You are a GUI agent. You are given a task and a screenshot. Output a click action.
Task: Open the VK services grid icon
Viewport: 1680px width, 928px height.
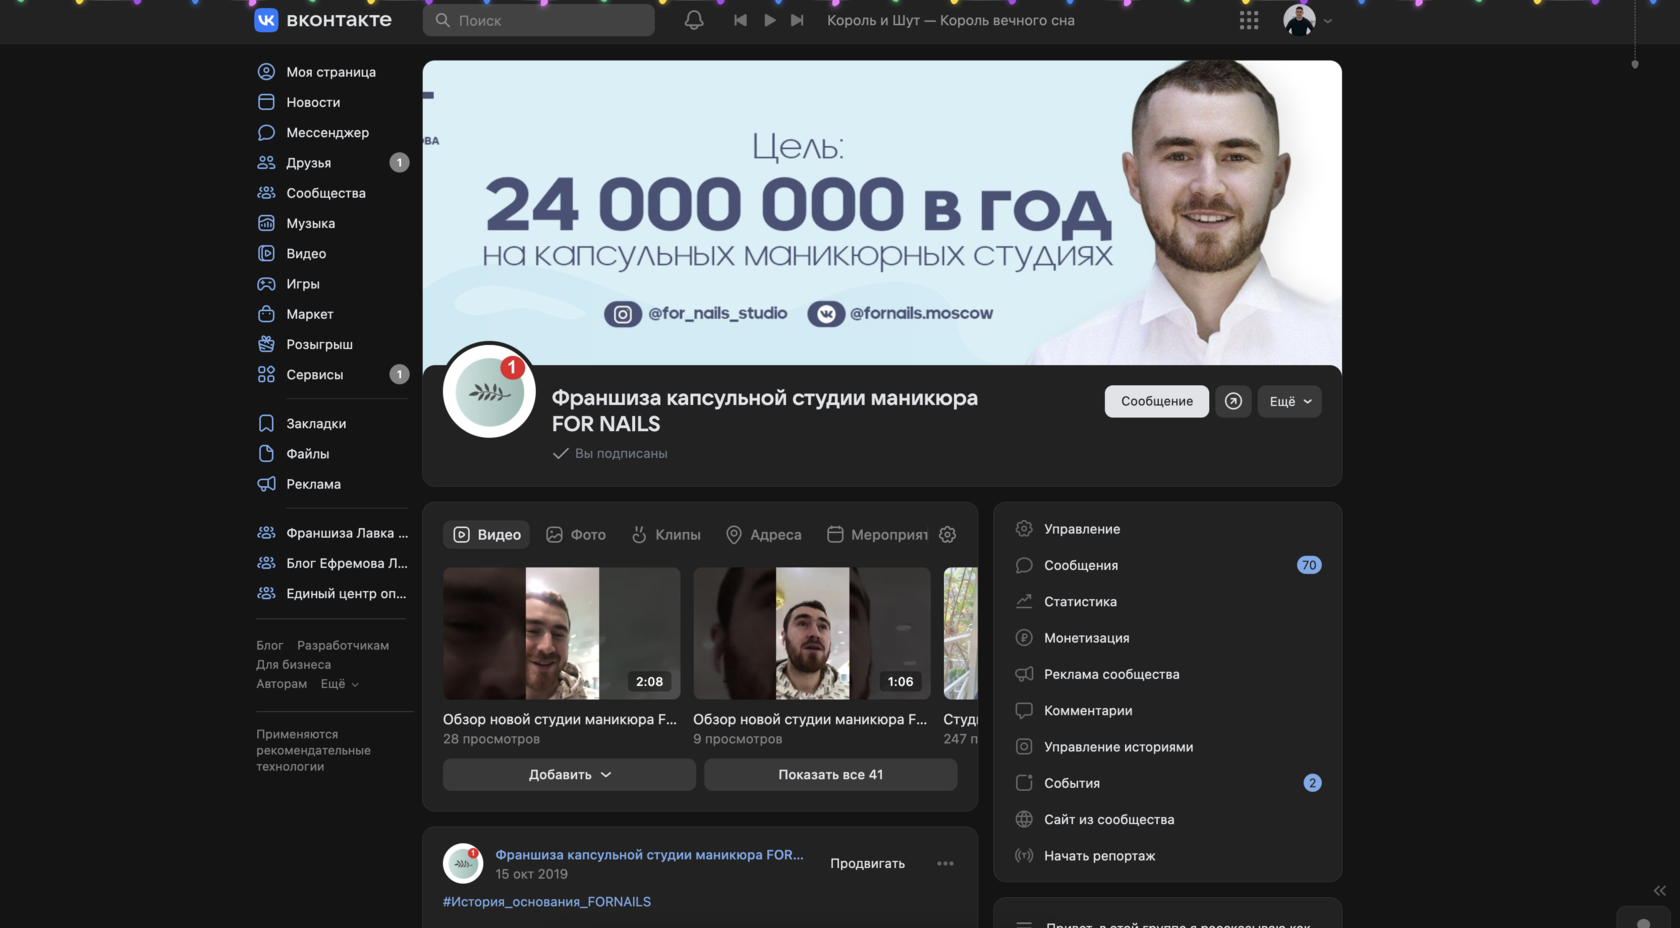coord(1249,20)
